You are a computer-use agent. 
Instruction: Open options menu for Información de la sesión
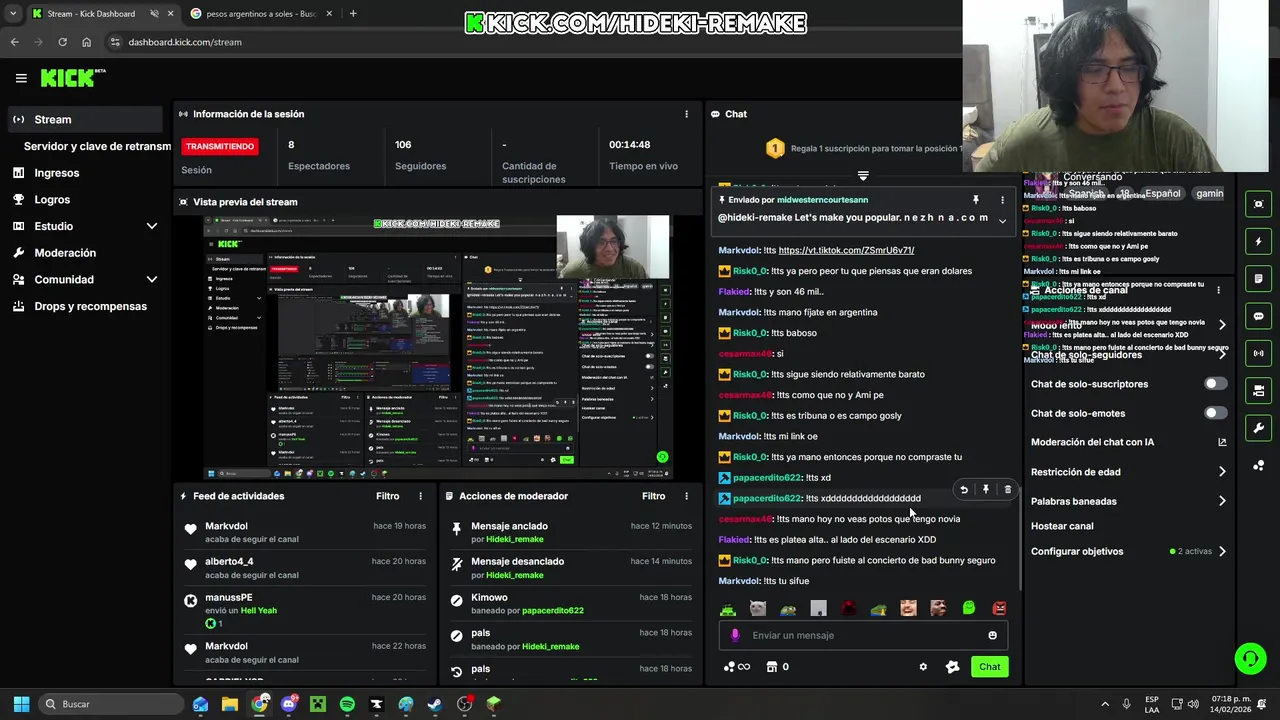[686, 114]
